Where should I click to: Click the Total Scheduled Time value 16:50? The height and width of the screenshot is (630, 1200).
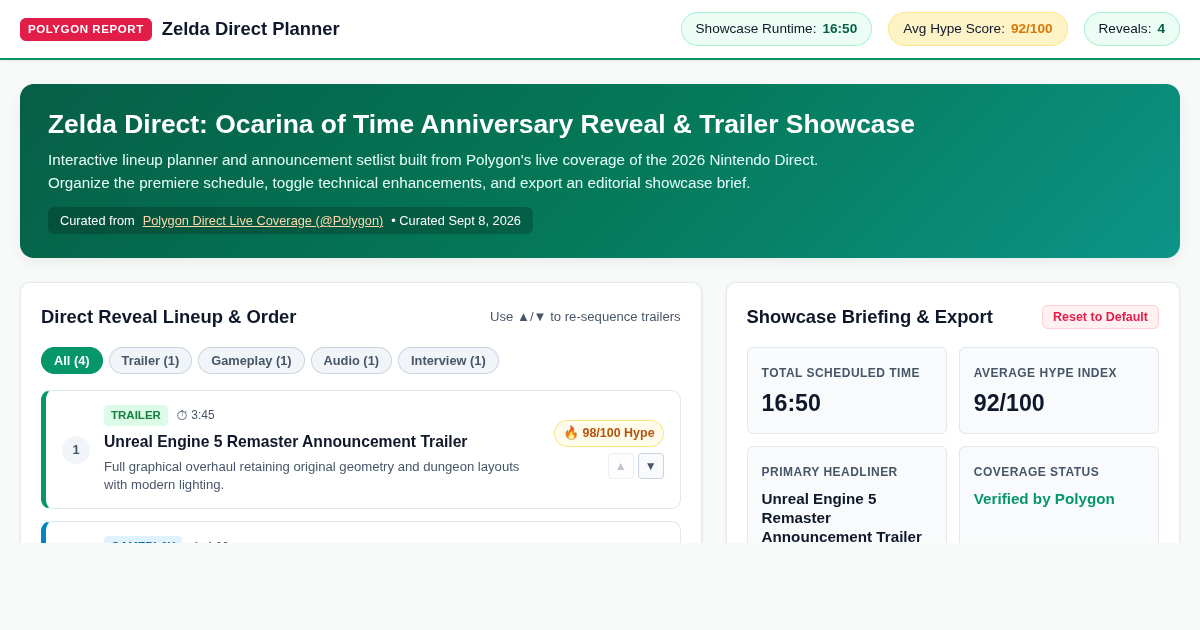[x=791, y=403]
